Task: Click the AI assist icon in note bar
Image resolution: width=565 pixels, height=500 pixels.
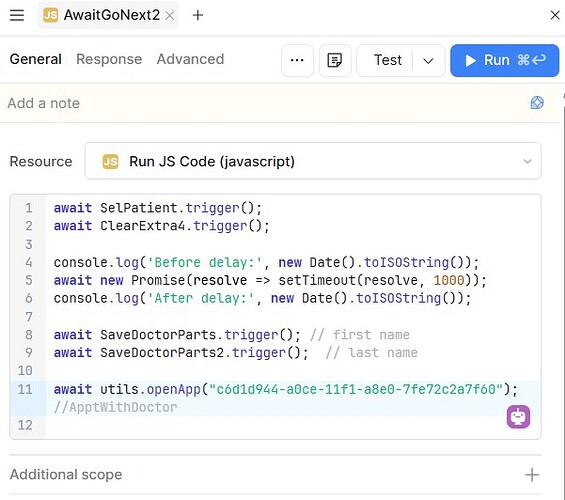Action: point(537,103)
